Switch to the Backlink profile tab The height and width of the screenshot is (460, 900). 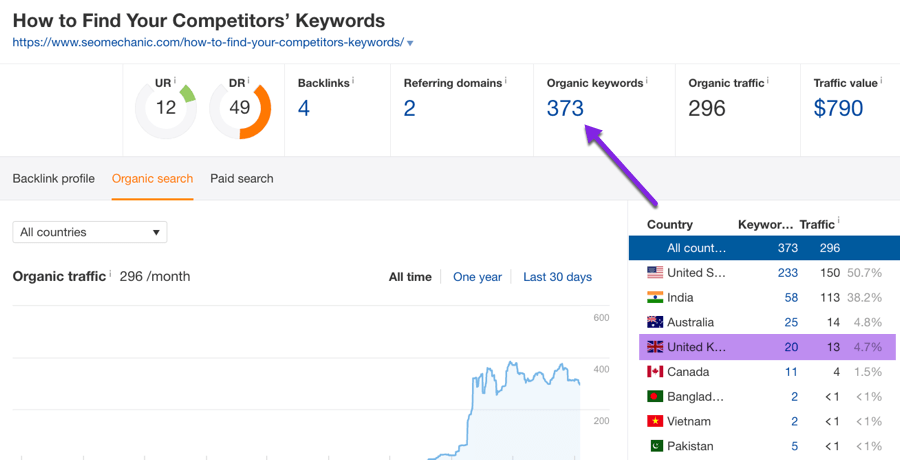53,178
